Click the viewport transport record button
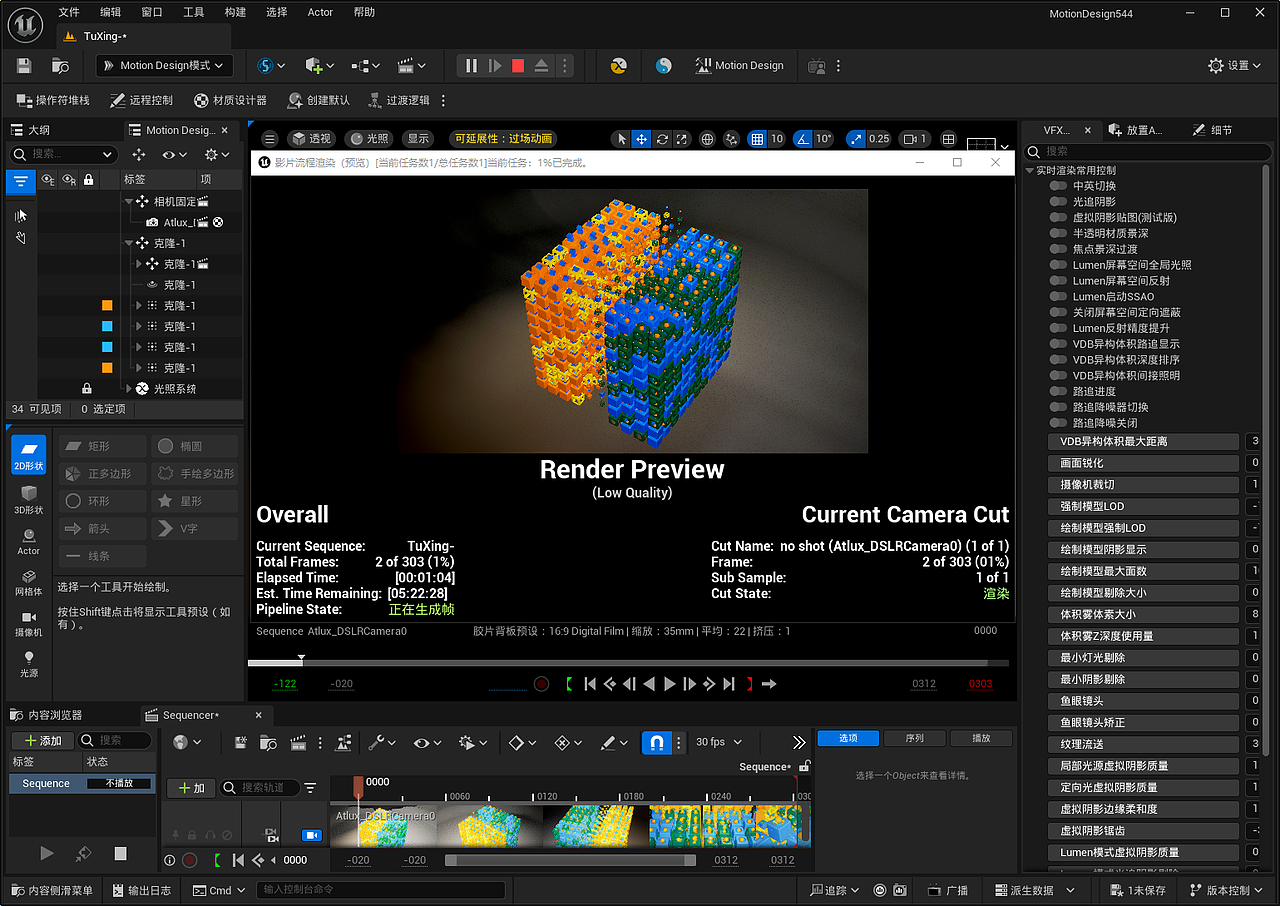This screenshot has width=1280, height=906. 541,684
